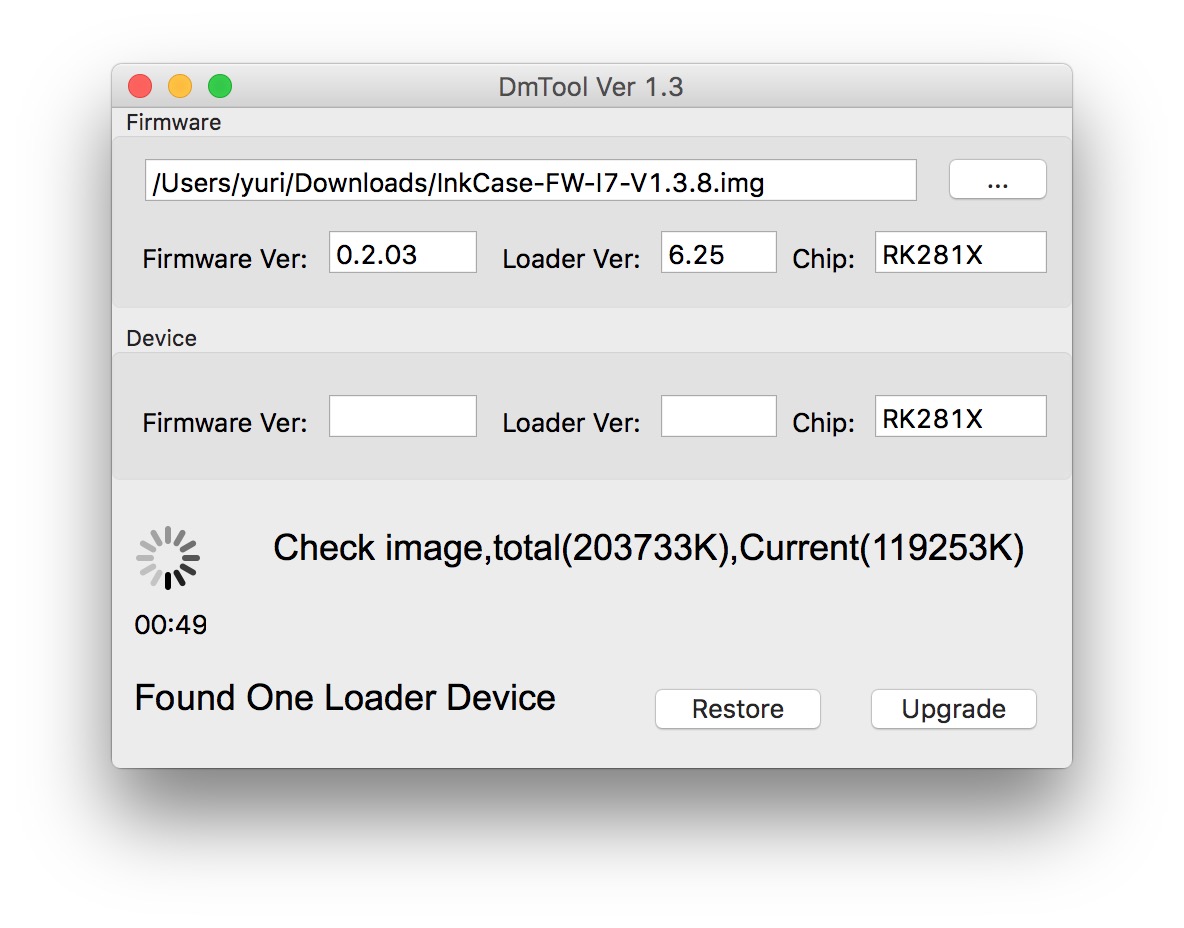Image resolution: width=1184 pixels, height=928 pixels.
Task: Minimize the window with the yellow button
Action: tap(180, 87)
